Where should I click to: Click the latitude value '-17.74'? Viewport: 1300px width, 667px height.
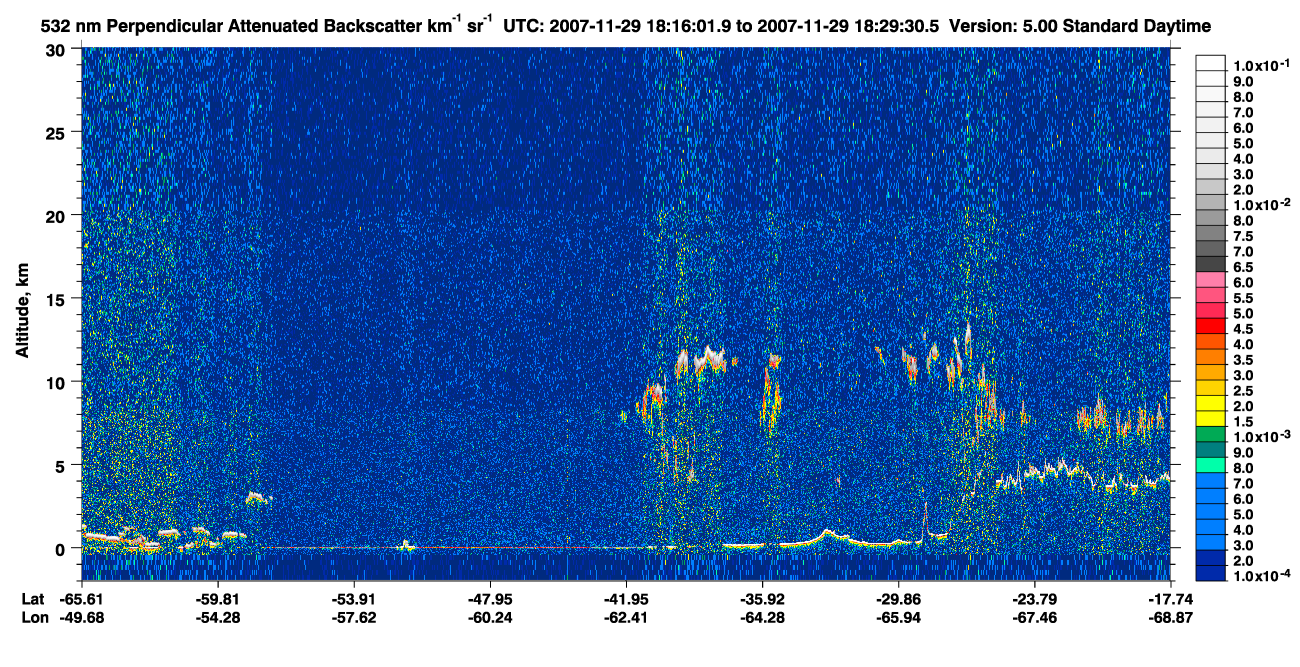tap(1170, 599)
